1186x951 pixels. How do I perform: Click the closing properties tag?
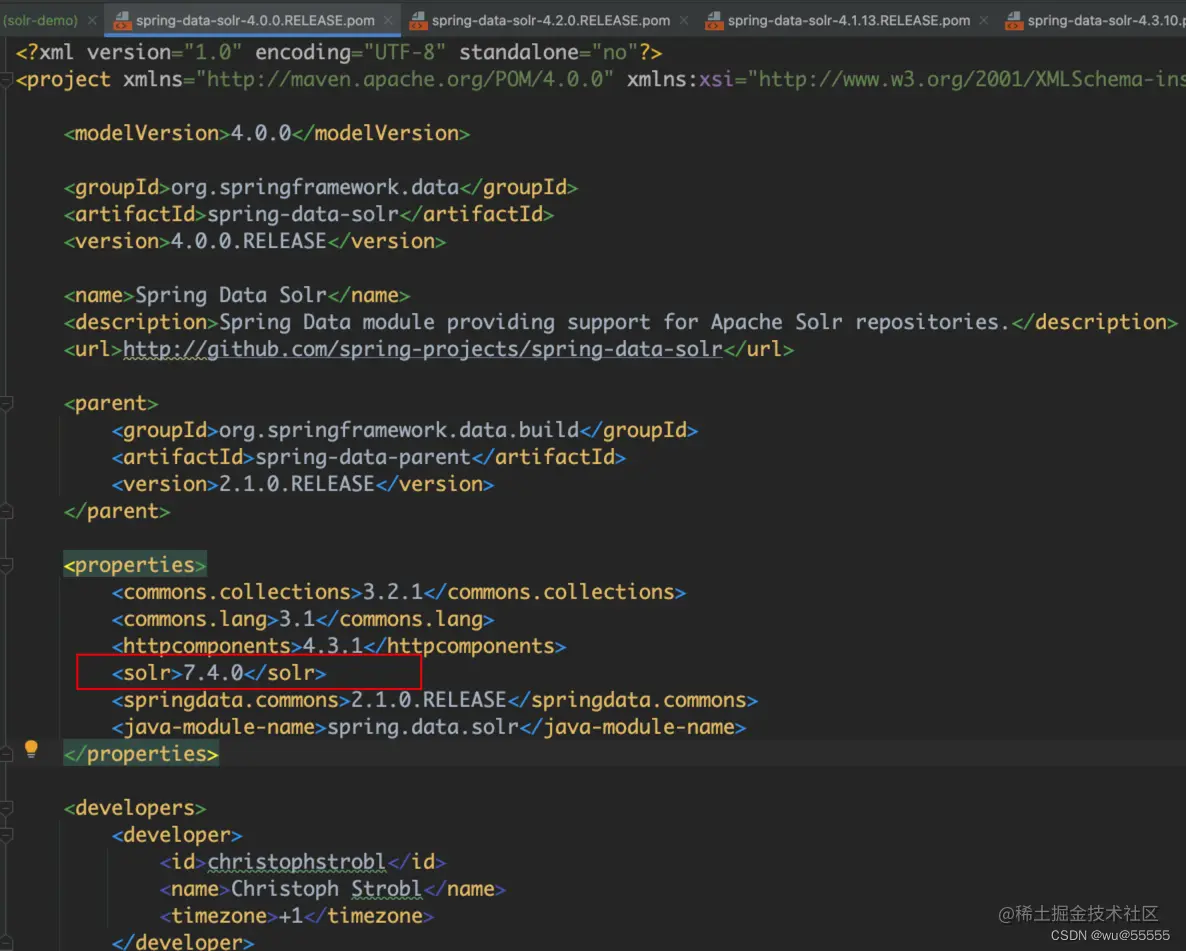click(141, 754)
